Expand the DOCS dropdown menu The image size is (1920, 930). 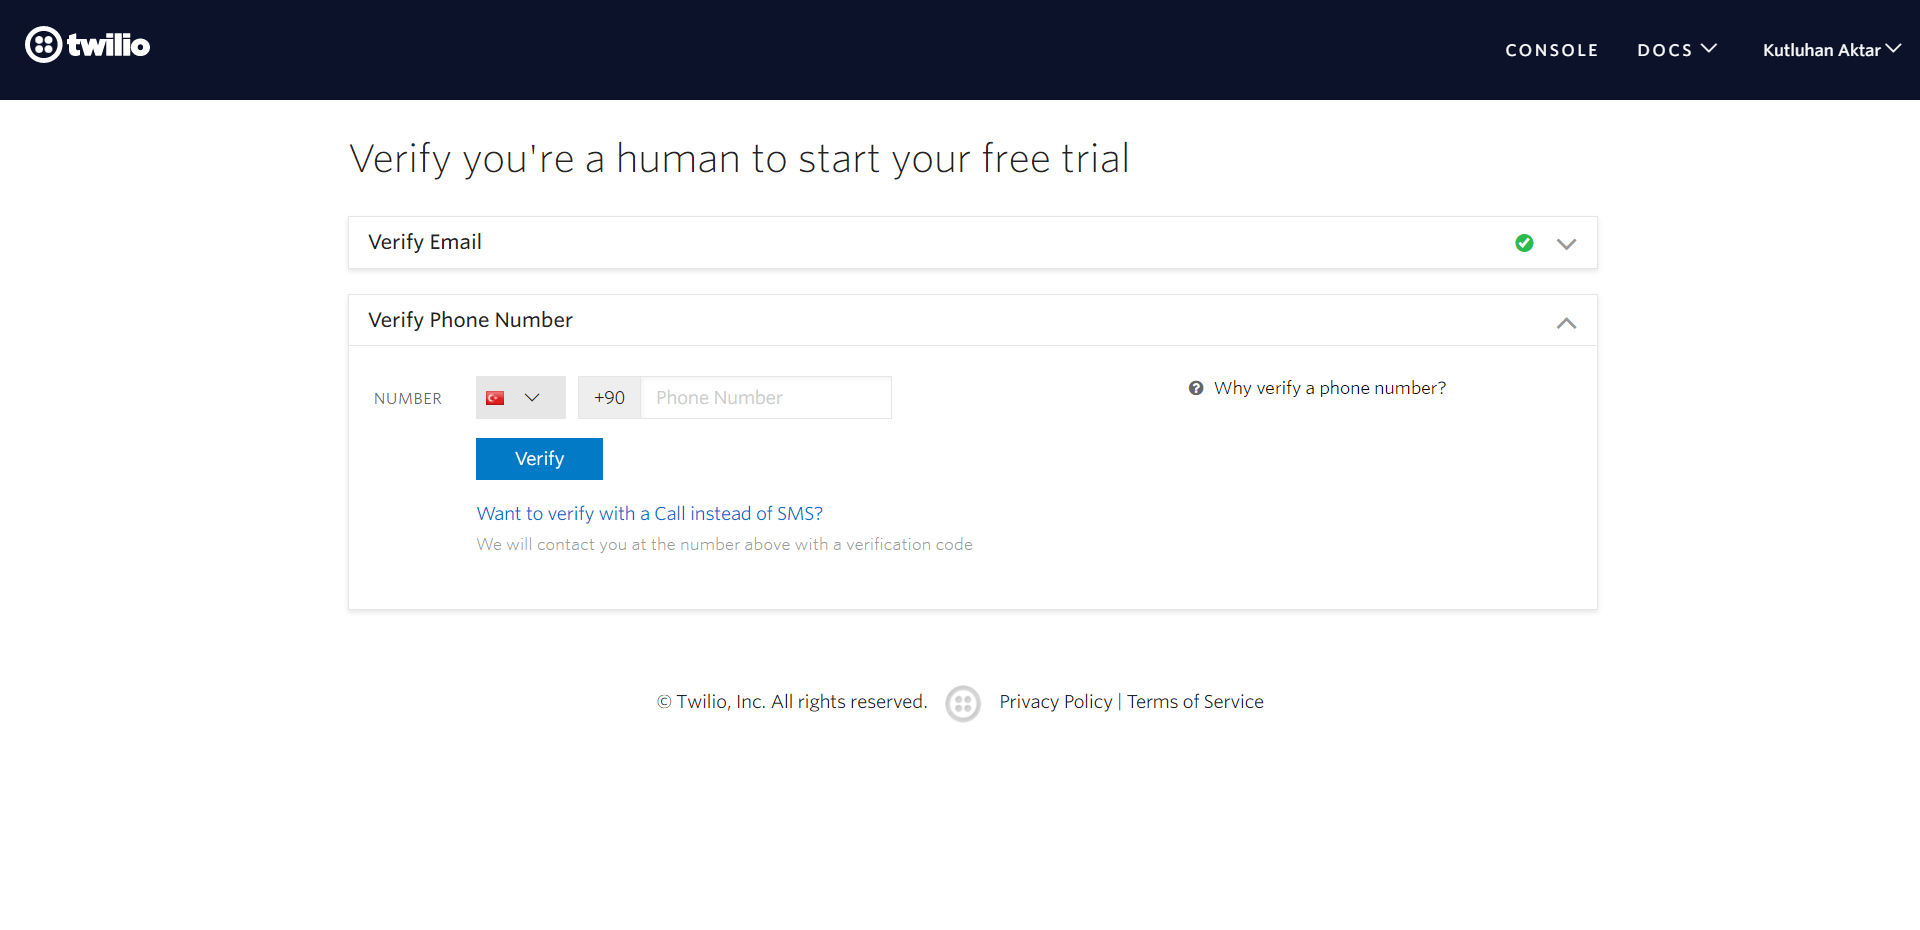pyautogui.click(x=1676, y=50)
